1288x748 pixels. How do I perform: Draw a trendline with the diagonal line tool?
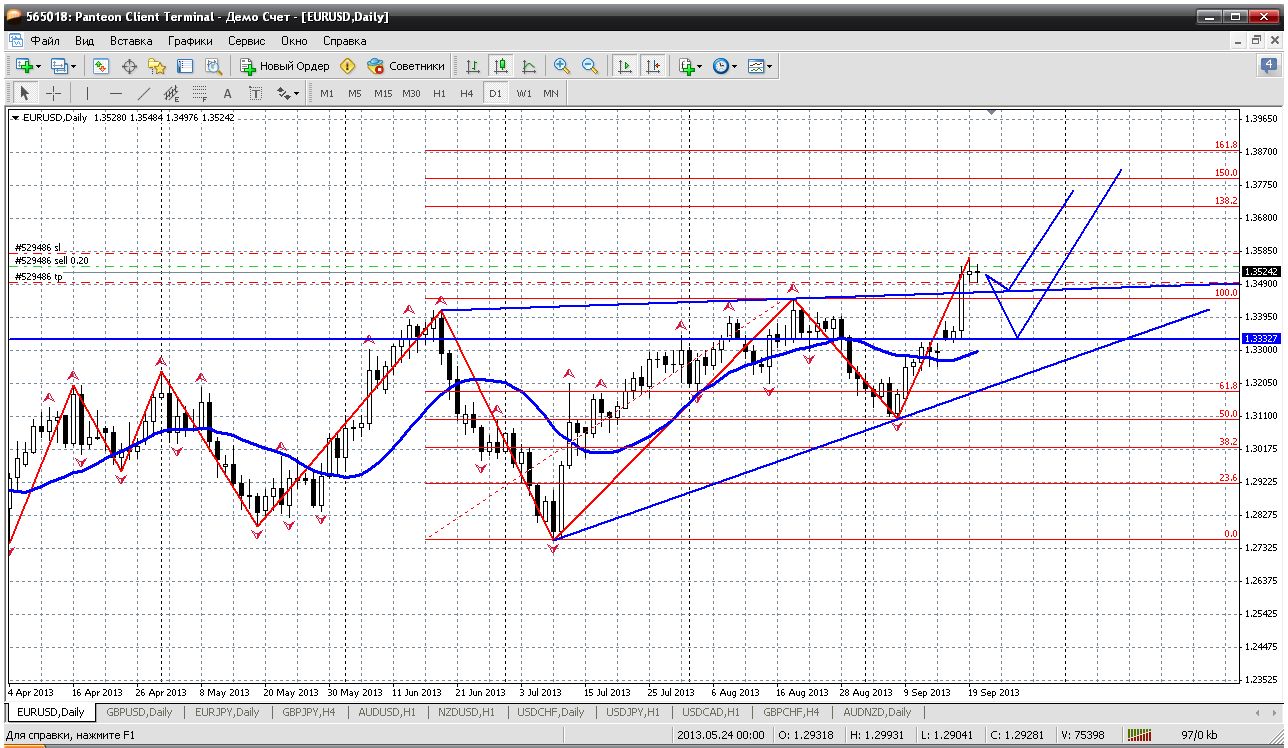pyautogui.click(x=143, y=93)
